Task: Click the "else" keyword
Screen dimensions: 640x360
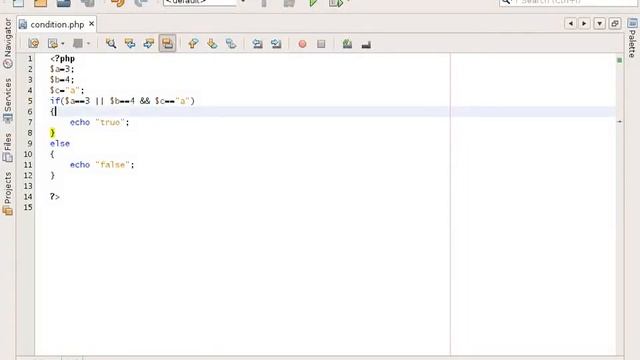Action: tap(60, 143)
